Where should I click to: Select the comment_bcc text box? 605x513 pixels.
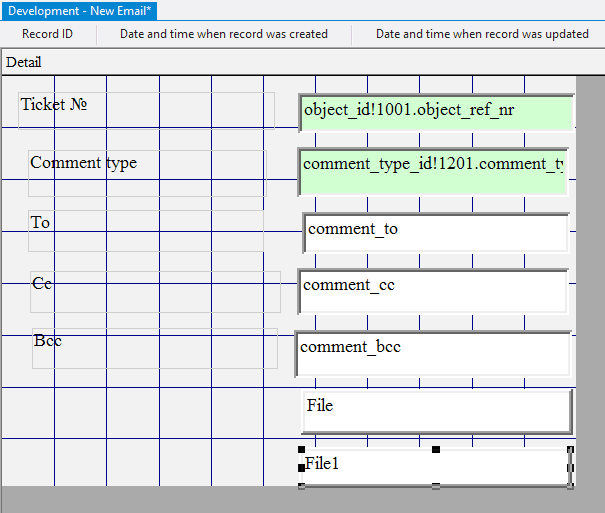(x=433, y=352)
